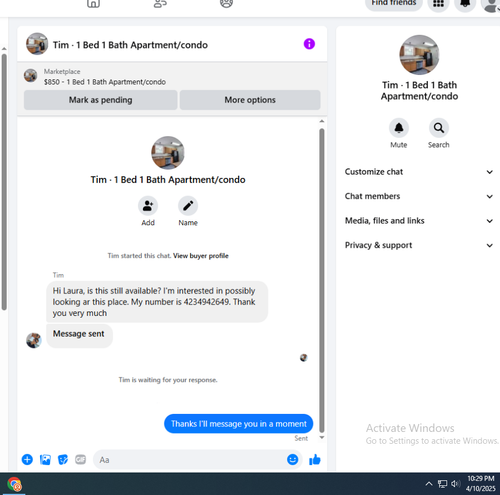Click the Marketplace listing thumbnail beside $850
This screenshot has width=500, height=495.
pyautogui.click(x=30, y=76)
